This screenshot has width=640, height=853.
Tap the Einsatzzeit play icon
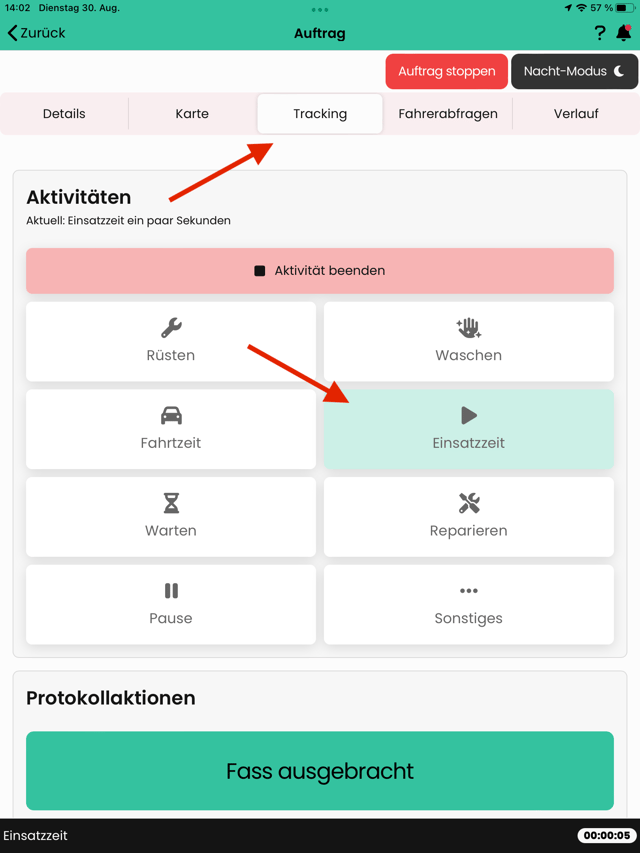coord(469,416)
